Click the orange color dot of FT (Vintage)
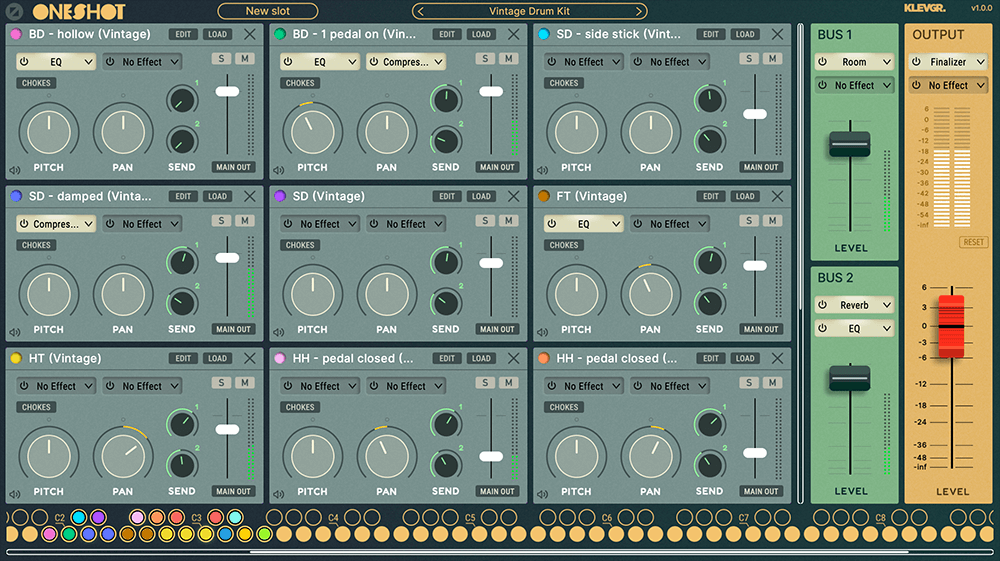Image resolution: width=1000 pixels, height=561 pixels. [x=544, y=196]
